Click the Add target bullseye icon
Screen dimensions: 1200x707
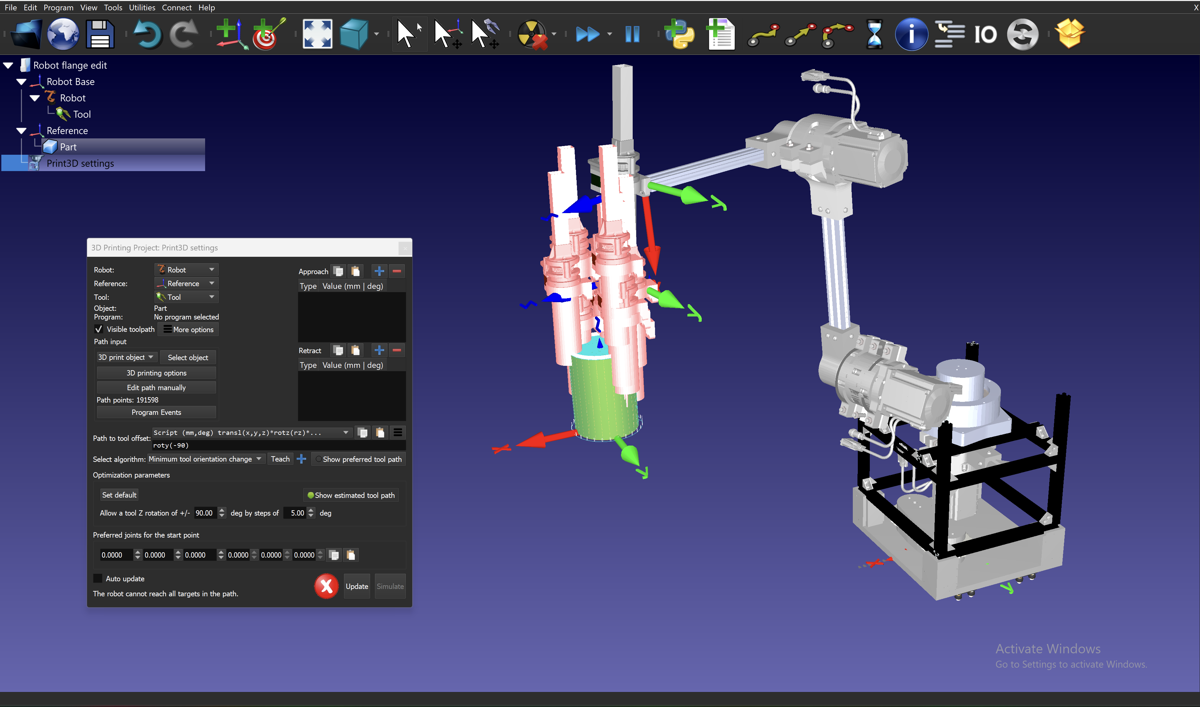tap(267, 35)
